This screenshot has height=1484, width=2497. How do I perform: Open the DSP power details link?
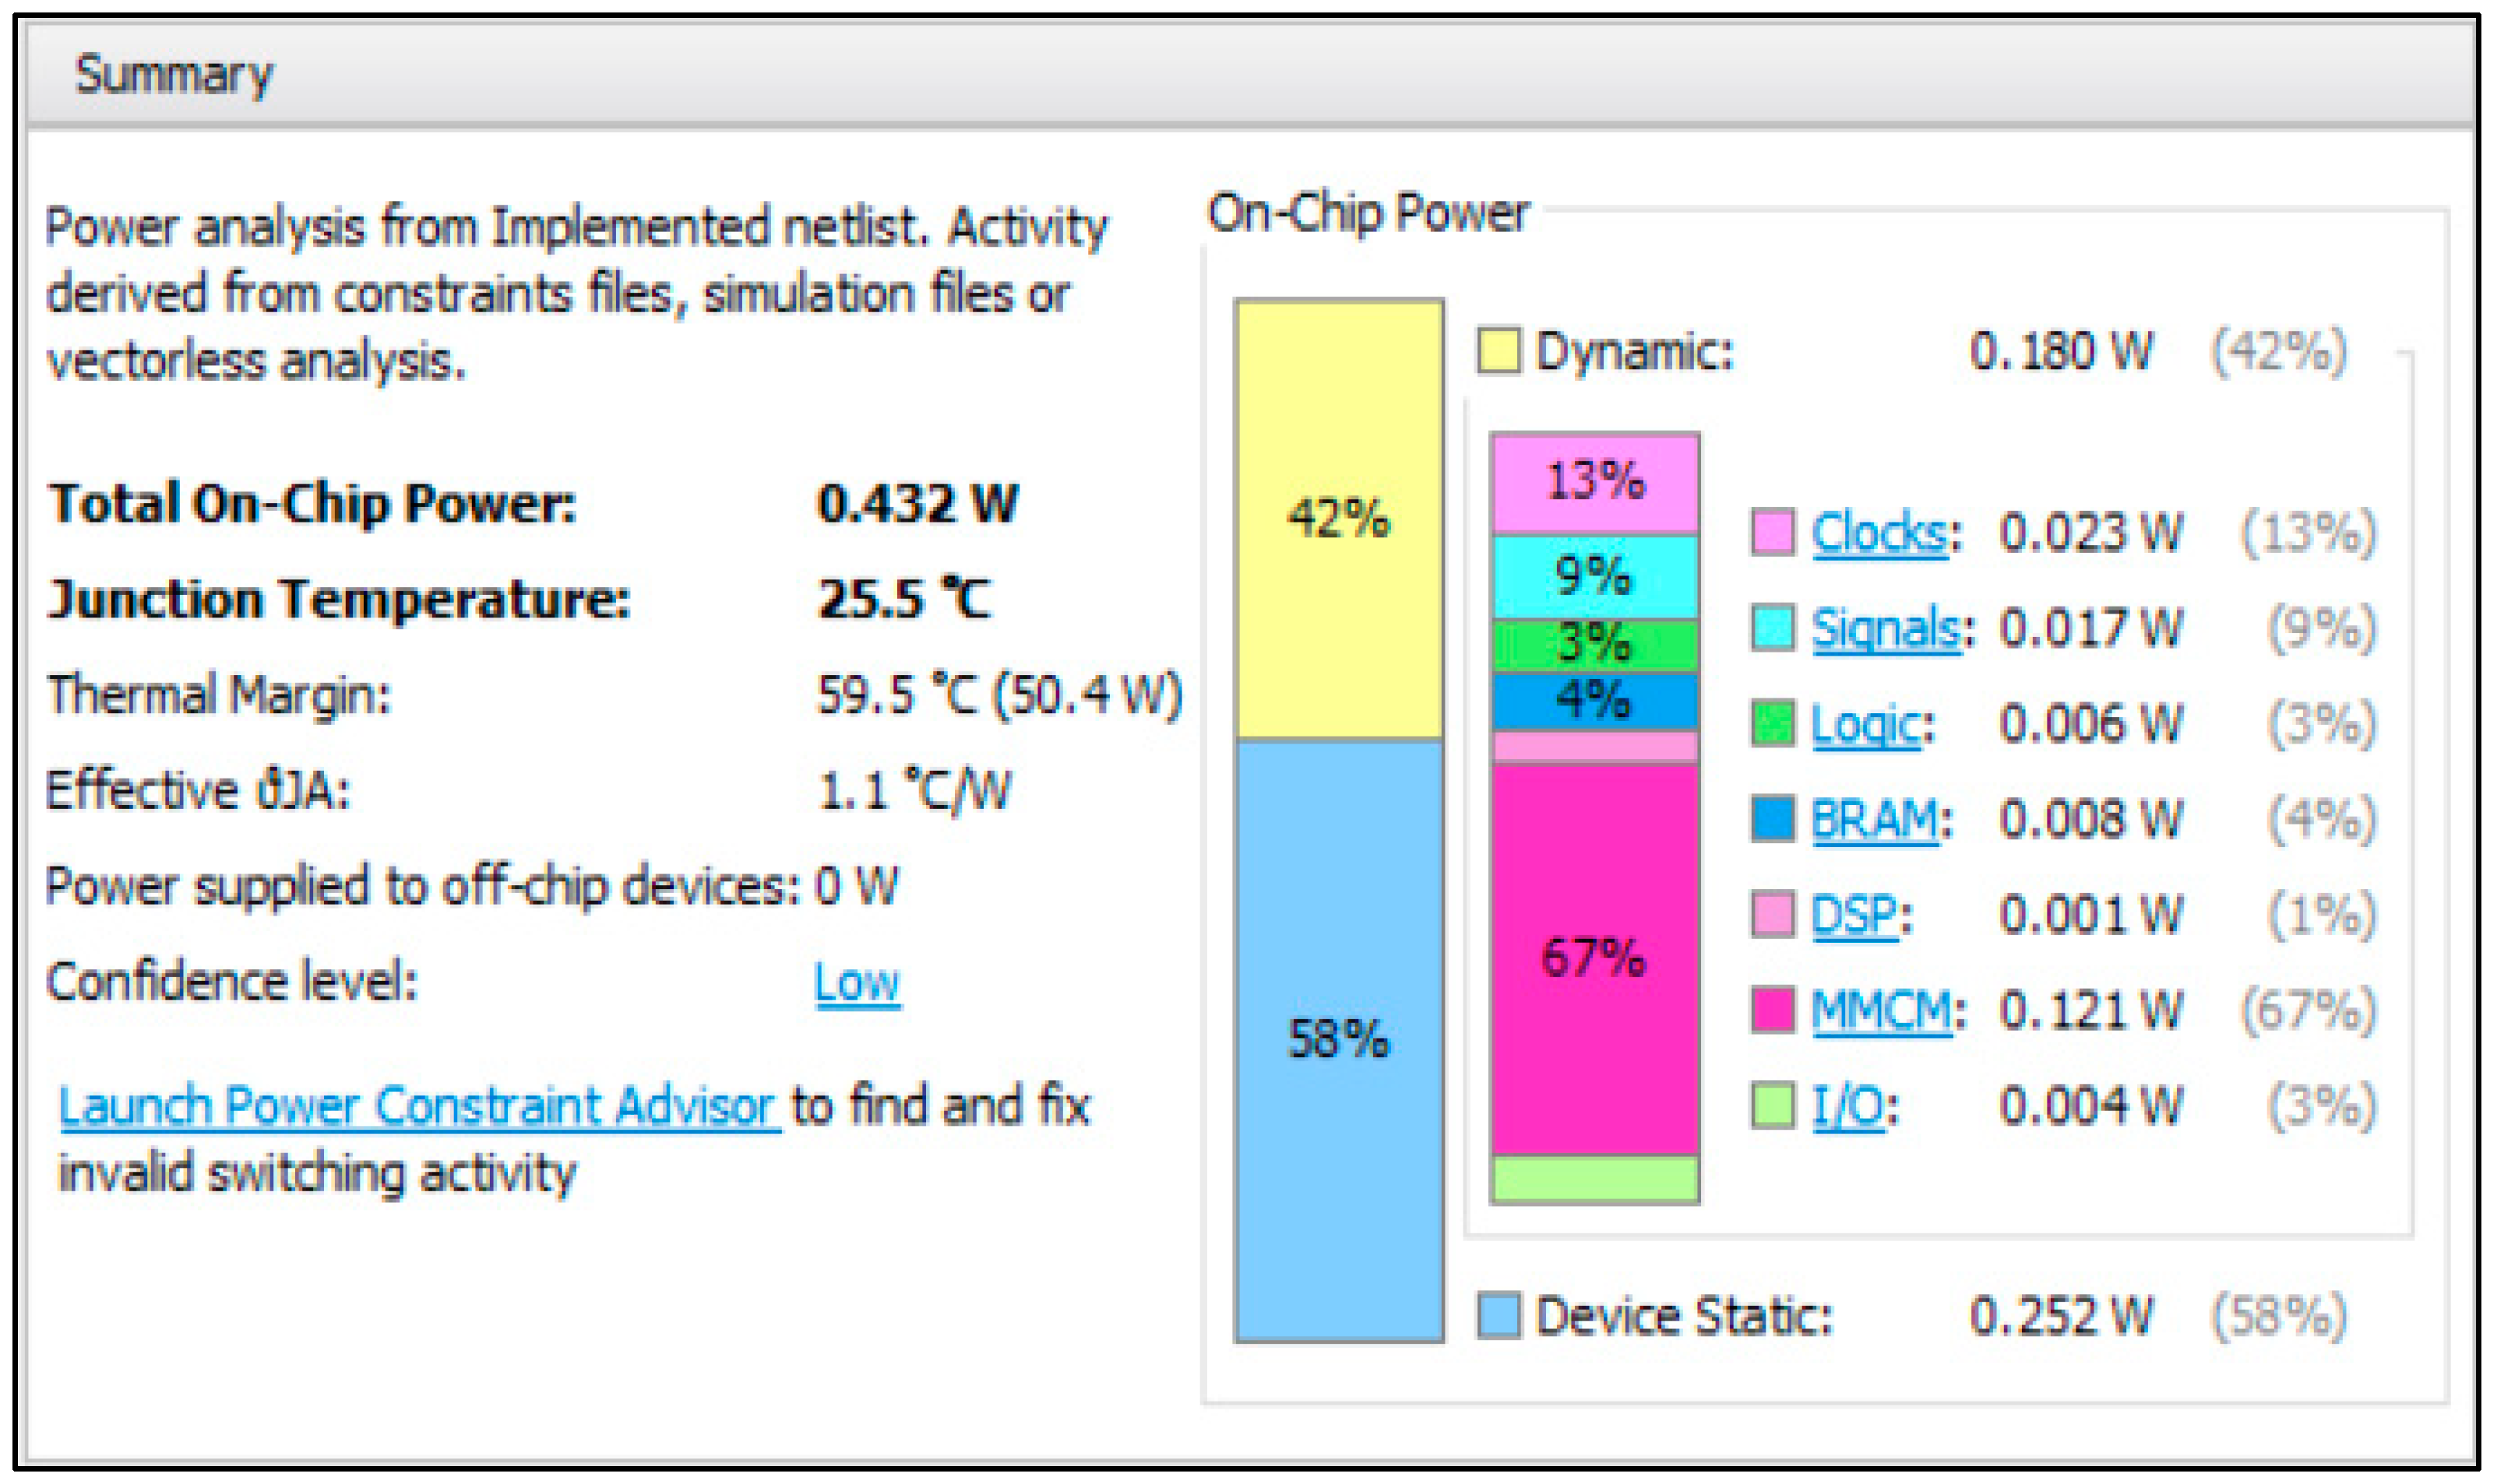1854,914
